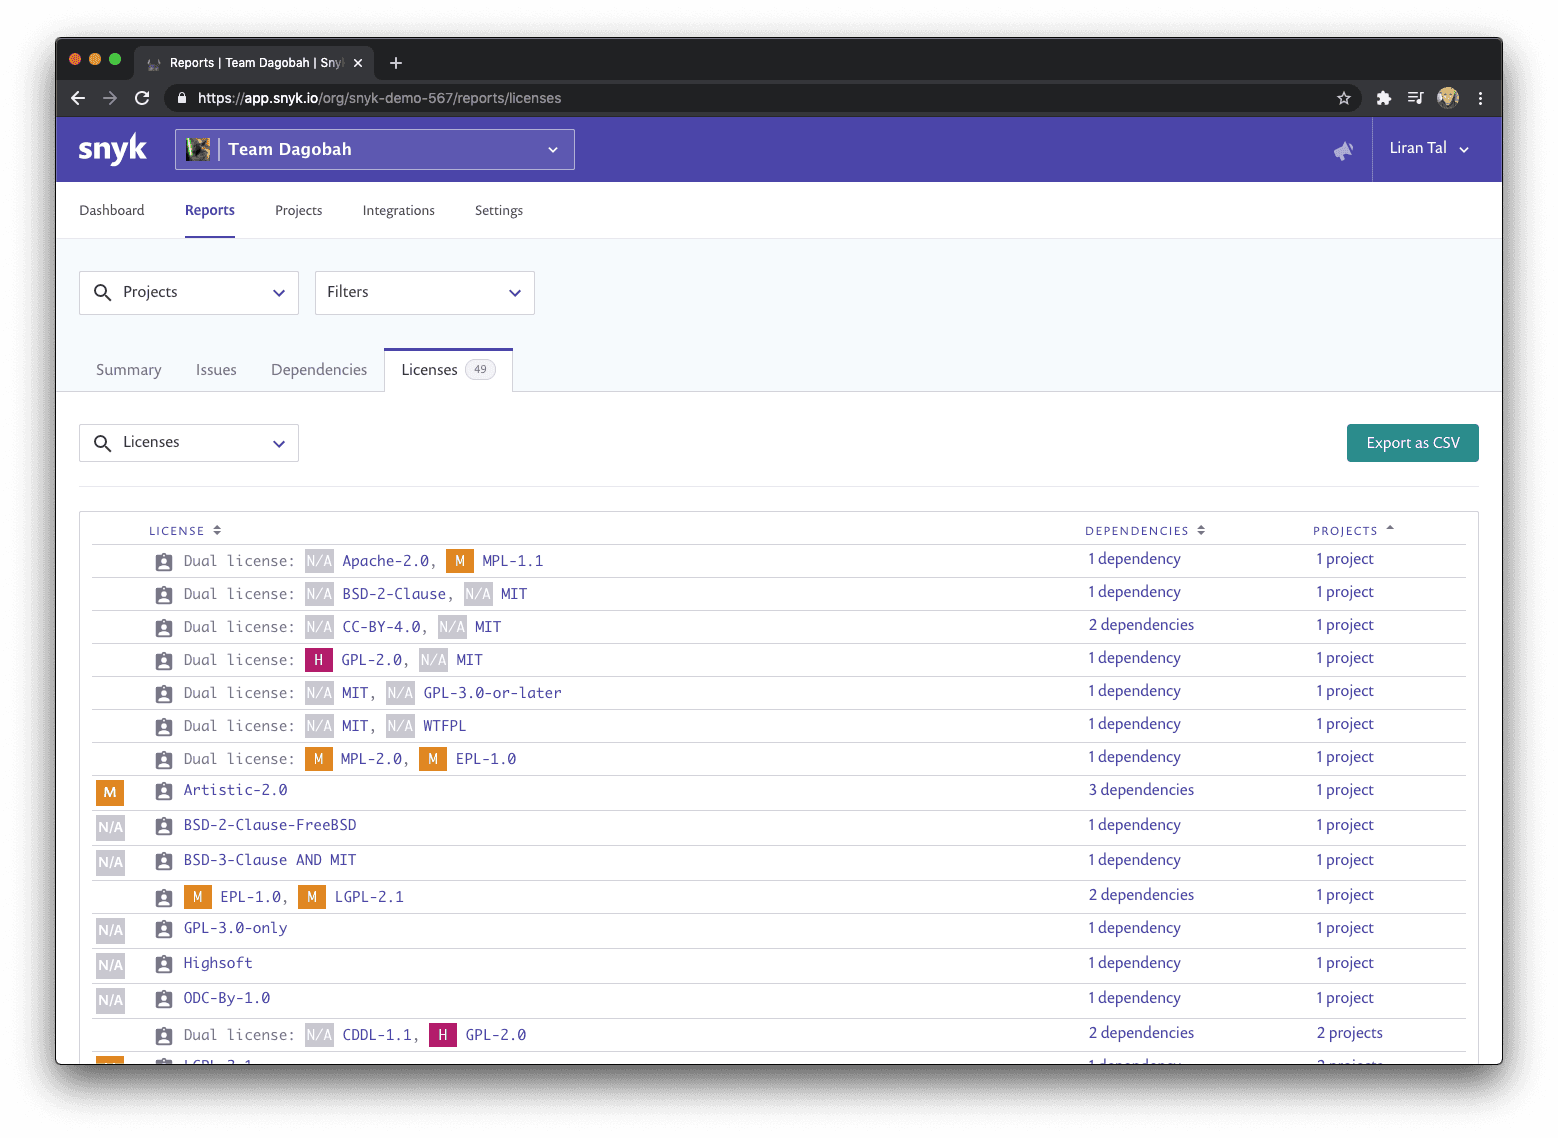
Task: Open ODC-By-1.0 license link
Action: [227, 998]
